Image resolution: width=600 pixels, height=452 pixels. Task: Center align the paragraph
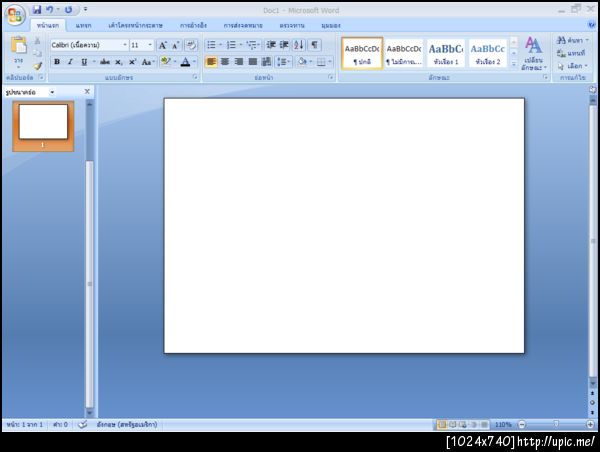(225, 62)
